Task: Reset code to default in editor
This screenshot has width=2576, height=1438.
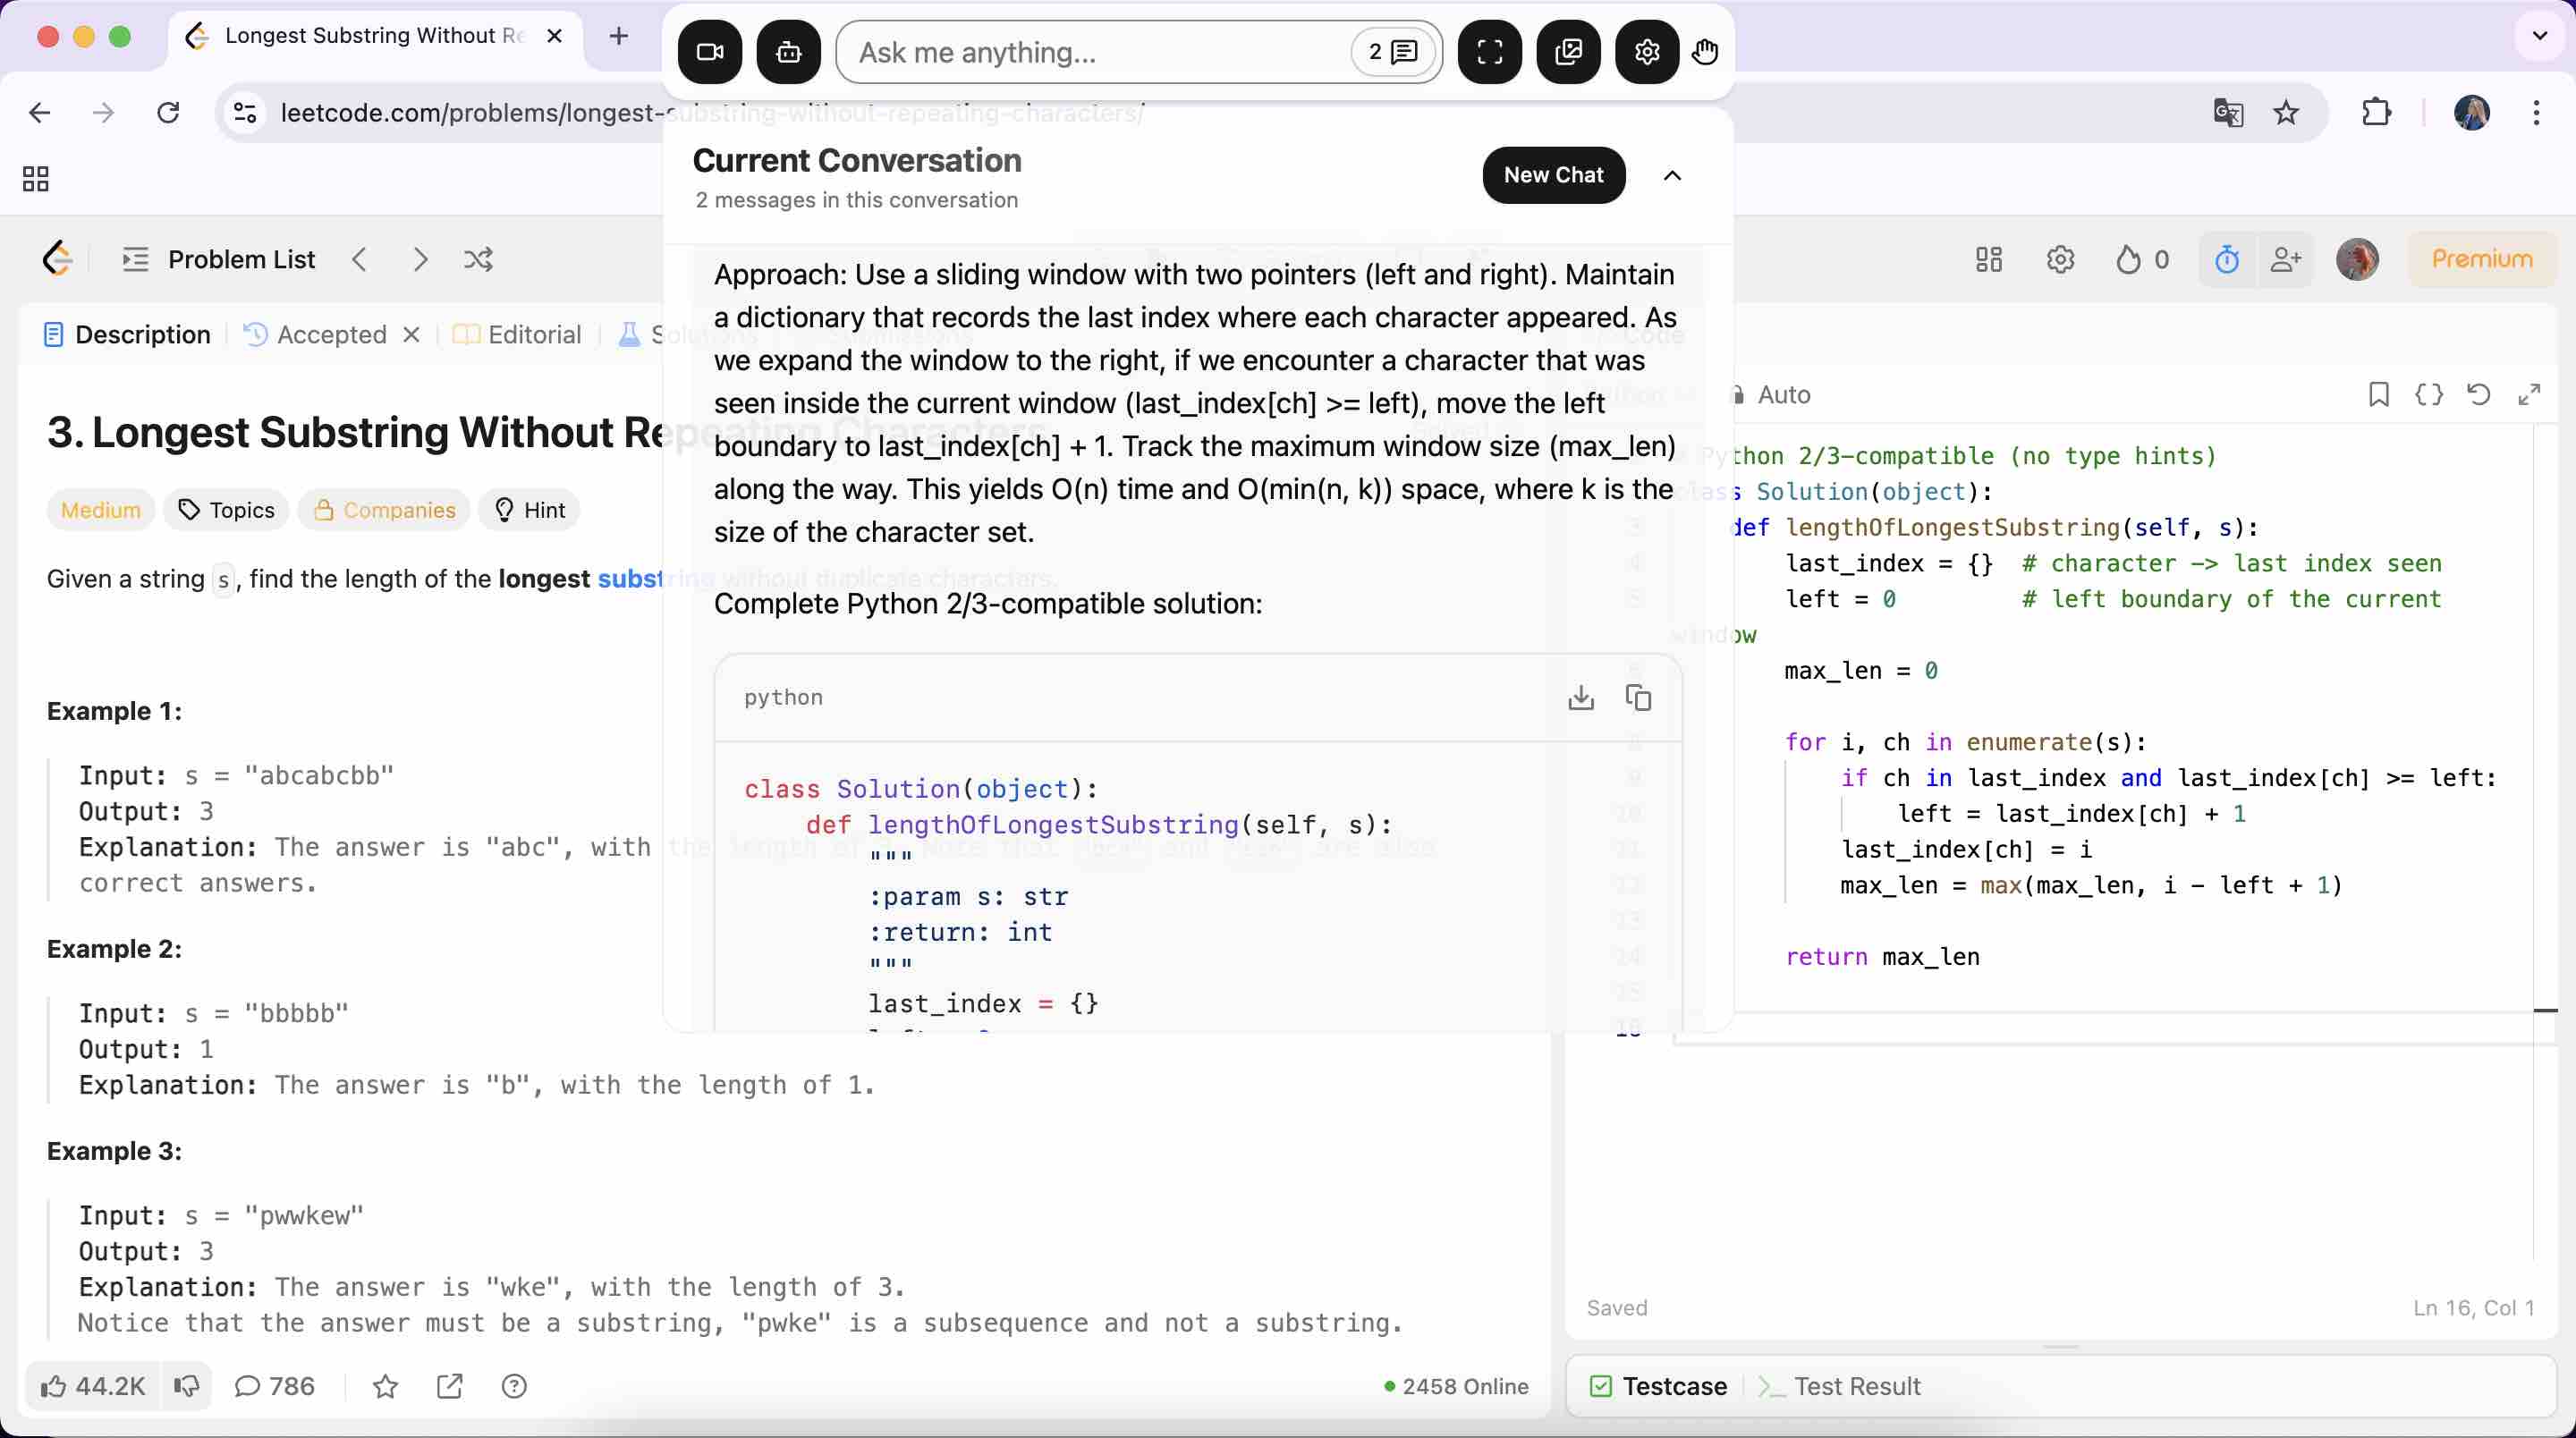Action: click(2478, 395)
